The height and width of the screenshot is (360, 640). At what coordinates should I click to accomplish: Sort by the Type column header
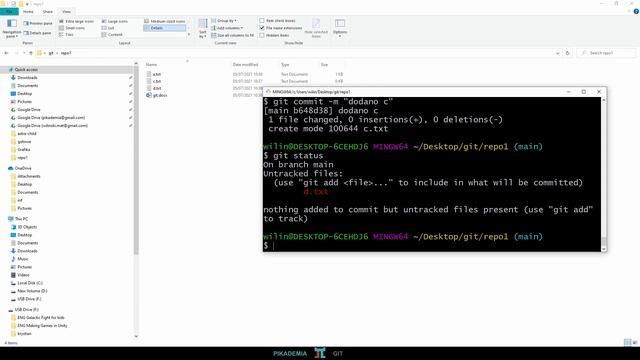(x=285, y=64)
